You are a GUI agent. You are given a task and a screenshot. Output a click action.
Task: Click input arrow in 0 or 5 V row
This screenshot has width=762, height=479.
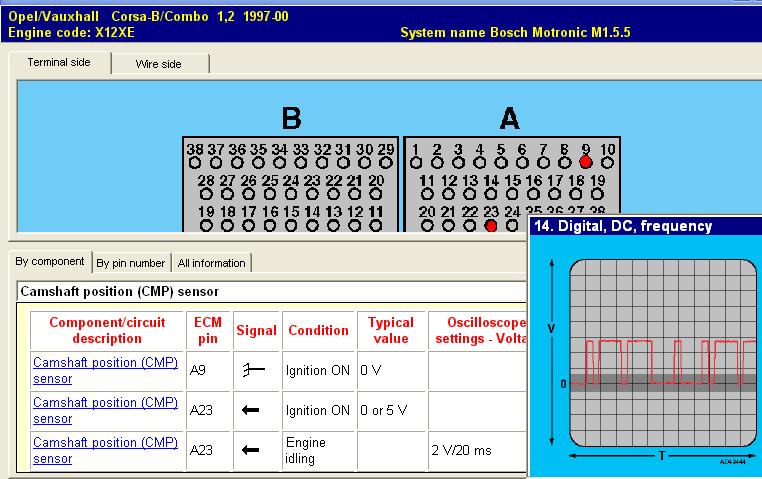pyautogui.click(x=250, y=411)
